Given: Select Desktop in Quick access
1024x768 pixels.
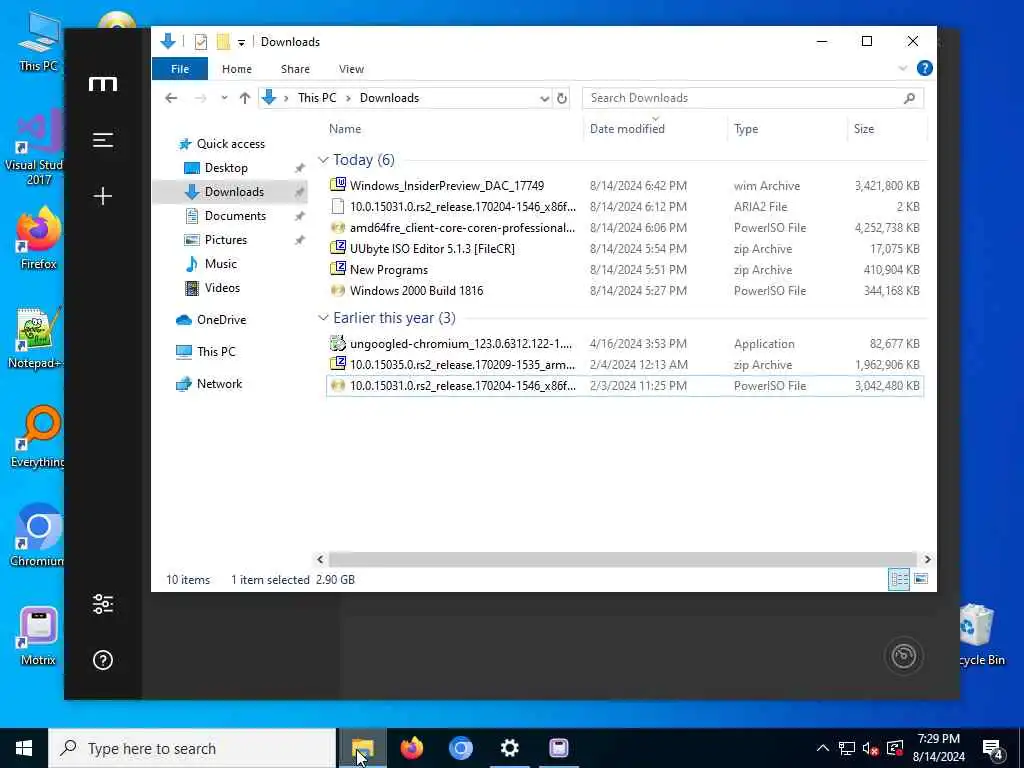Looking at the screenshot, I should click(226, 168).
